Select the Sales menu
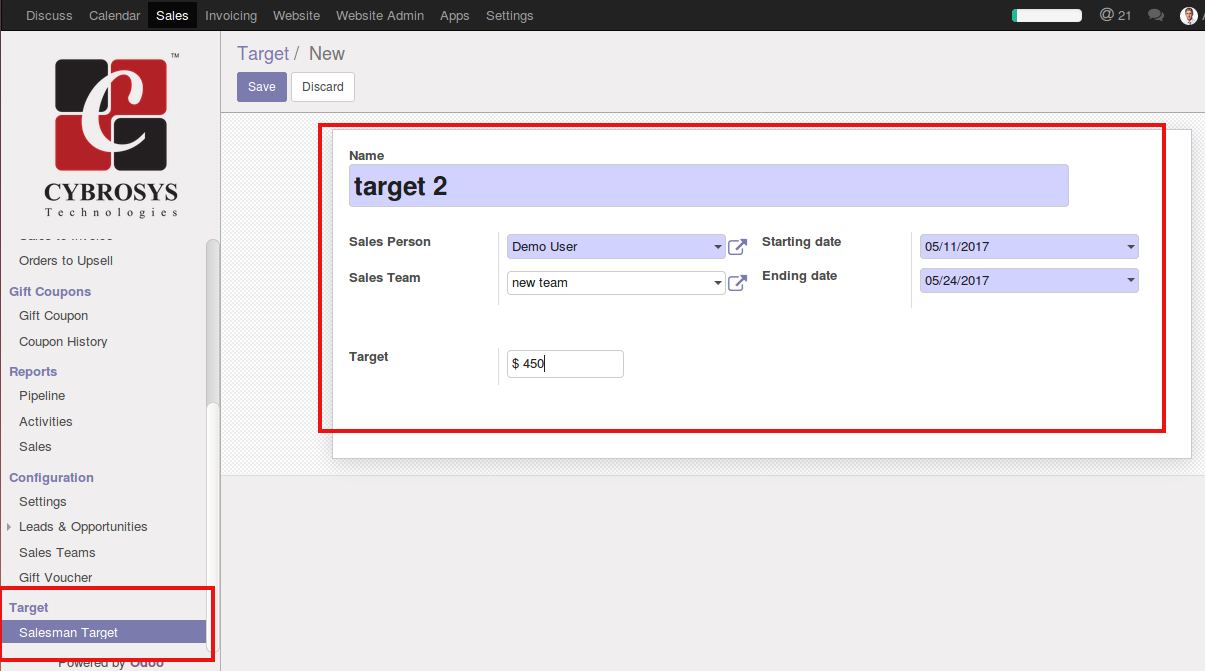This screenshot has height=671, width=1205. point(172,15)
